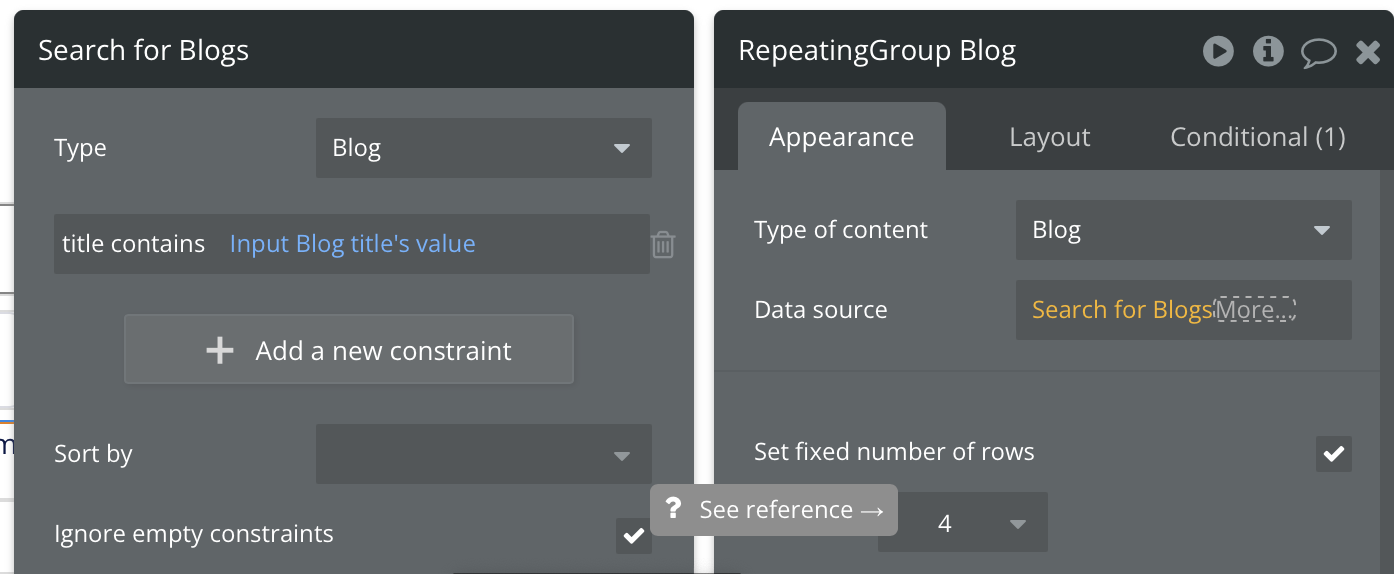1394x574 pixels.
Task: Toggle Ignore empty constraints checkbox
Action: pyautogui.click(x=633, y=535)
